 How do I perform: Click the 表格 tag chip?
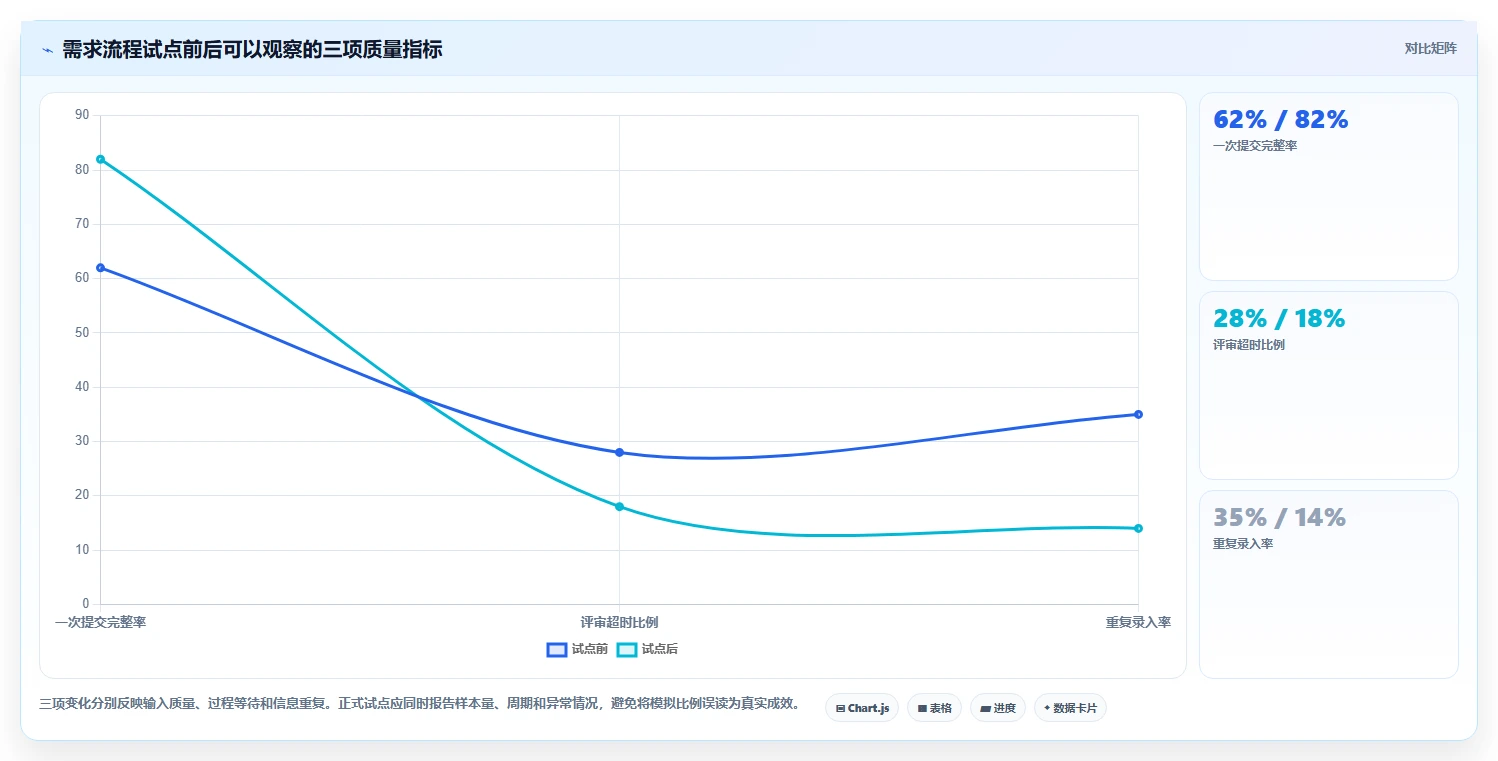[x=934, y=708]
